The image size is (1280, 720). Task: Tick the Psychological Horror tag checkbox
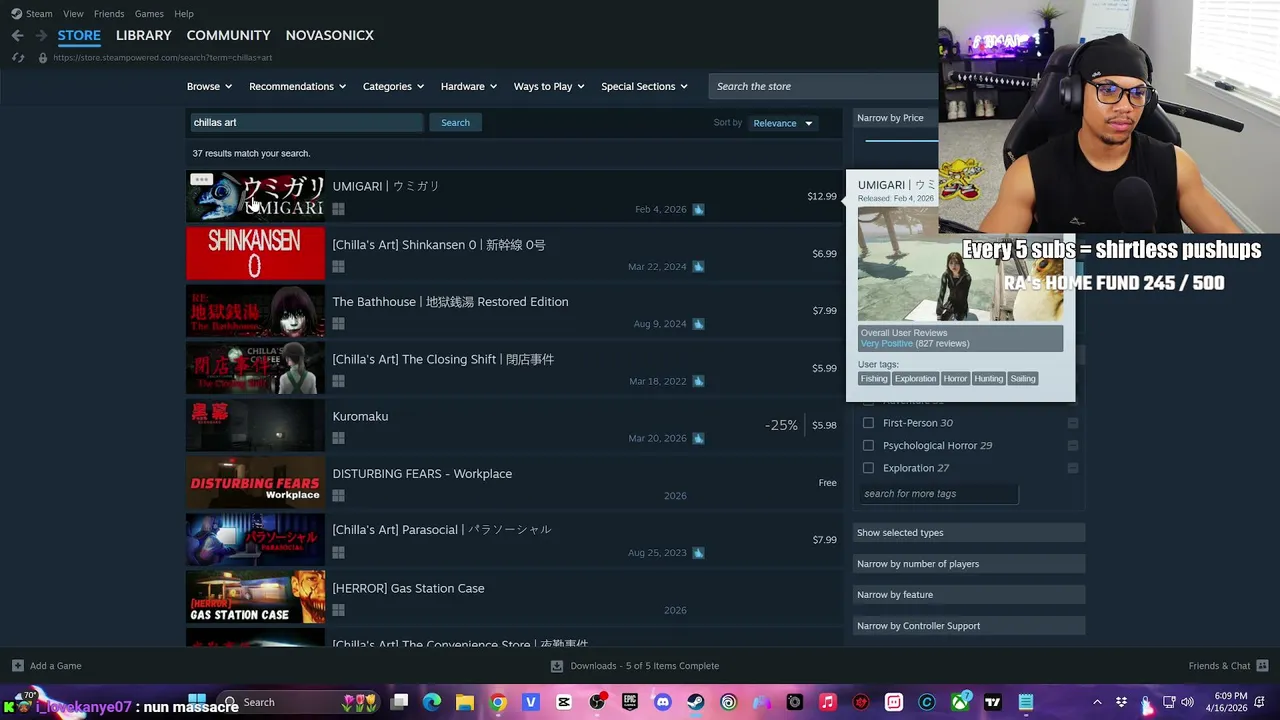click(868, 445)
